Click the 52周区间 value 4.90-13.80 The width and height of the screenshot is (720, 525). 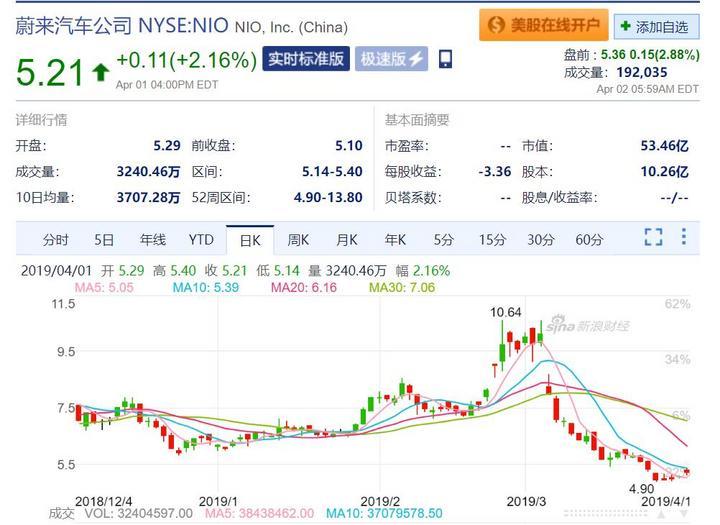coord(328,197)
